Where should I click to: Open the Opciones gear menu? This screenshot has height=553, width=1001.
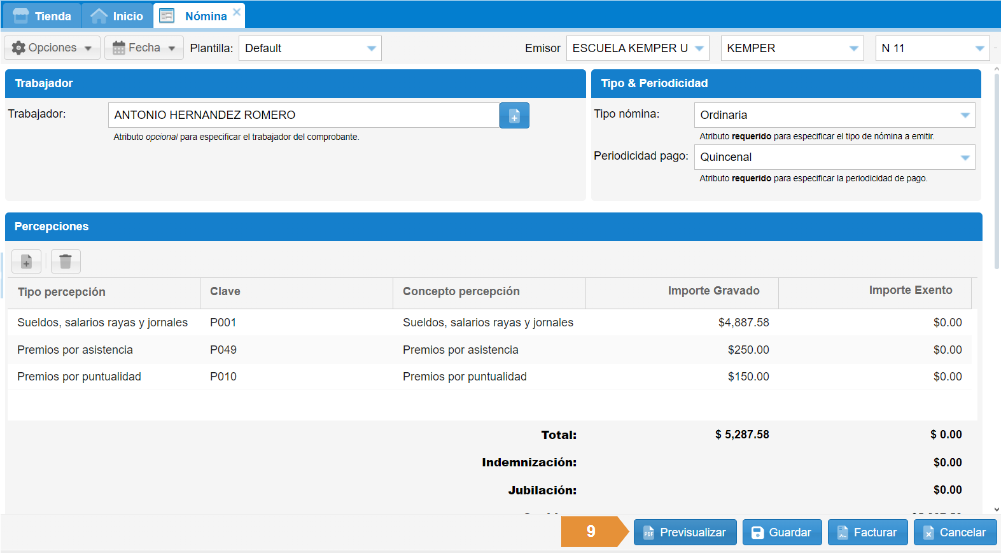[x=54, y=48]
